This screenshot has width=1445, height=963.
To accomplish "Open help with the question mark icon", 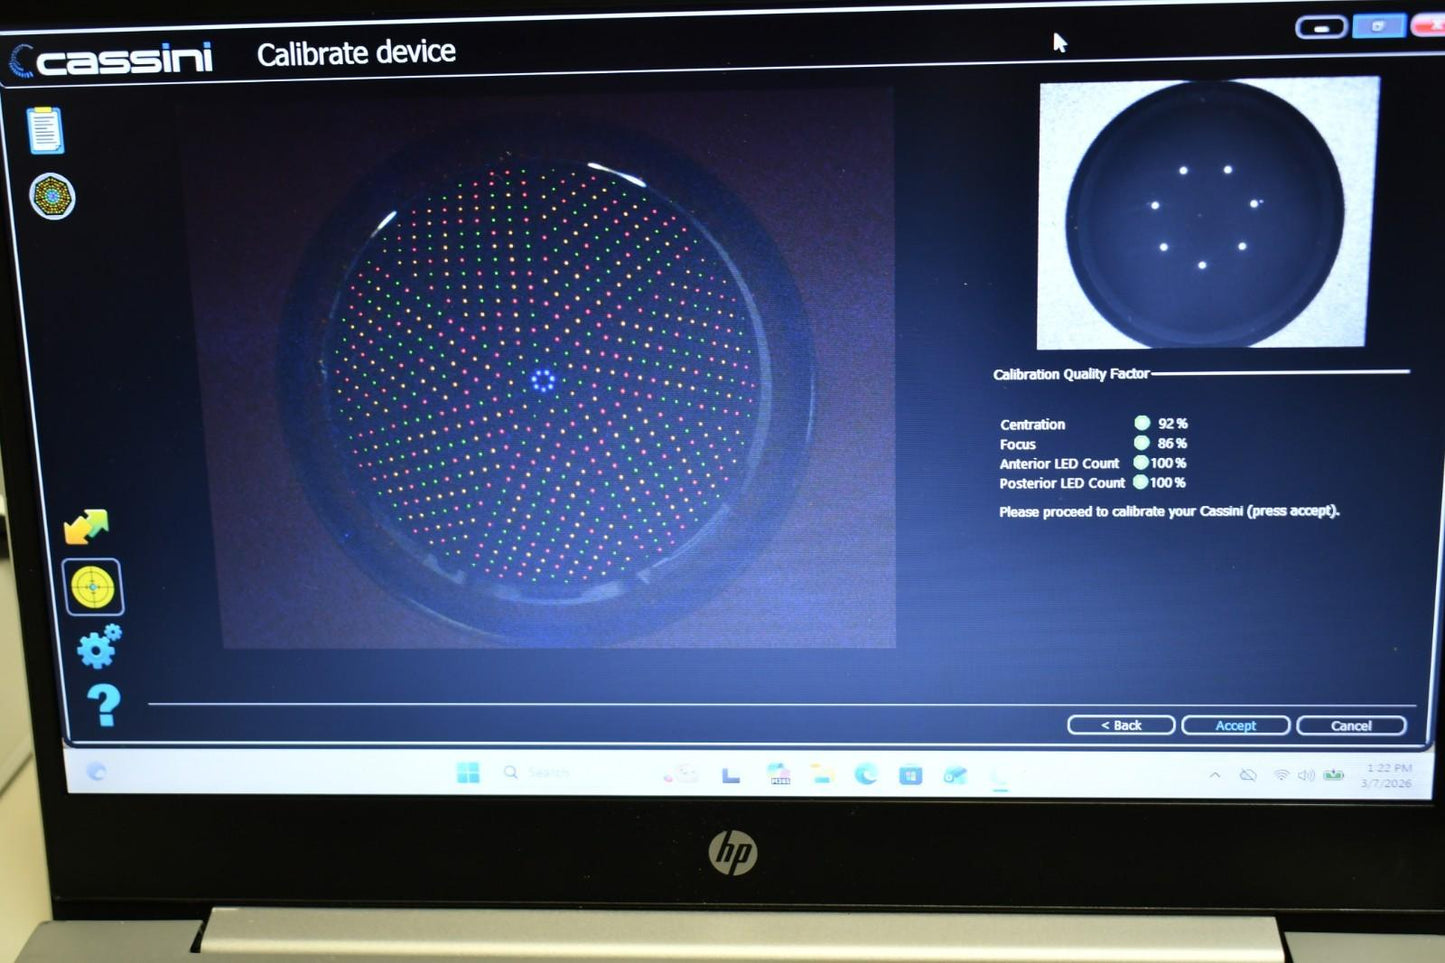I will (103, 705).
